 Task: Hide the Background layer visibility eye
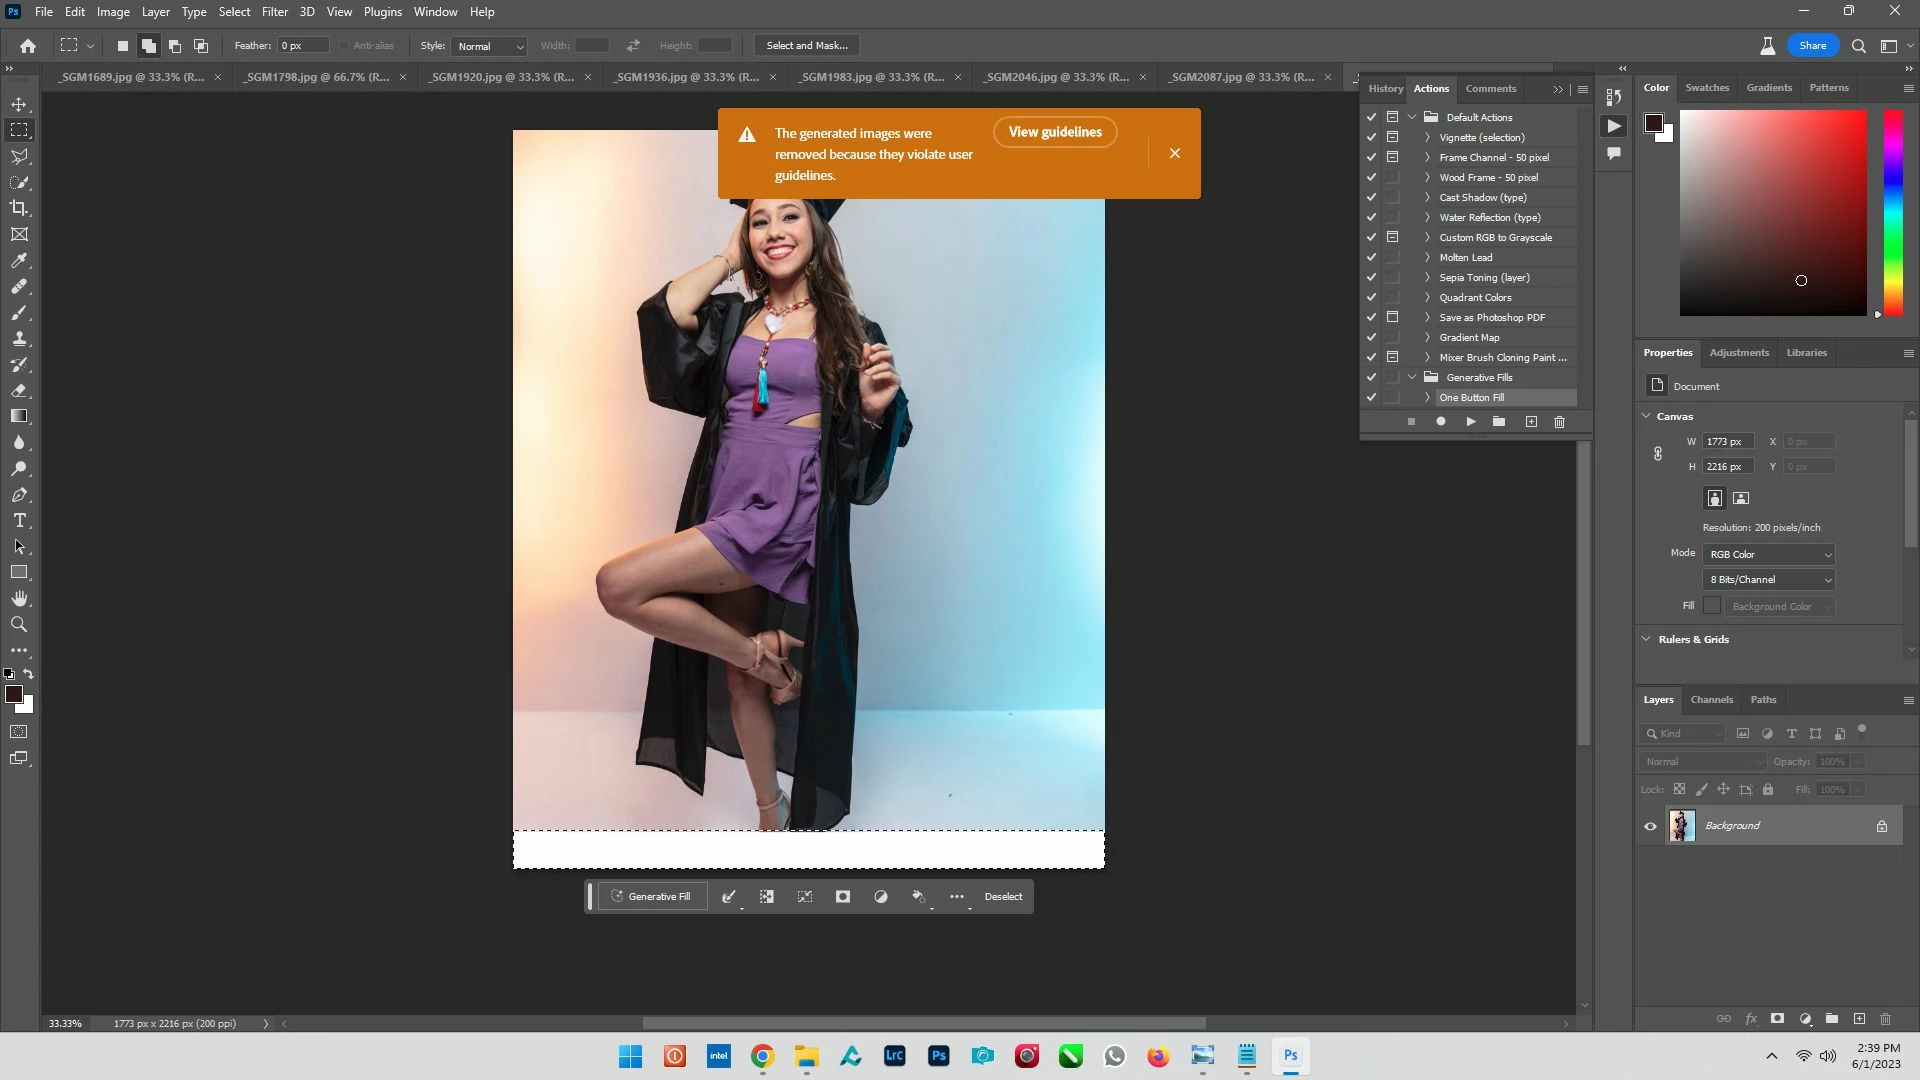point(1650,826)
